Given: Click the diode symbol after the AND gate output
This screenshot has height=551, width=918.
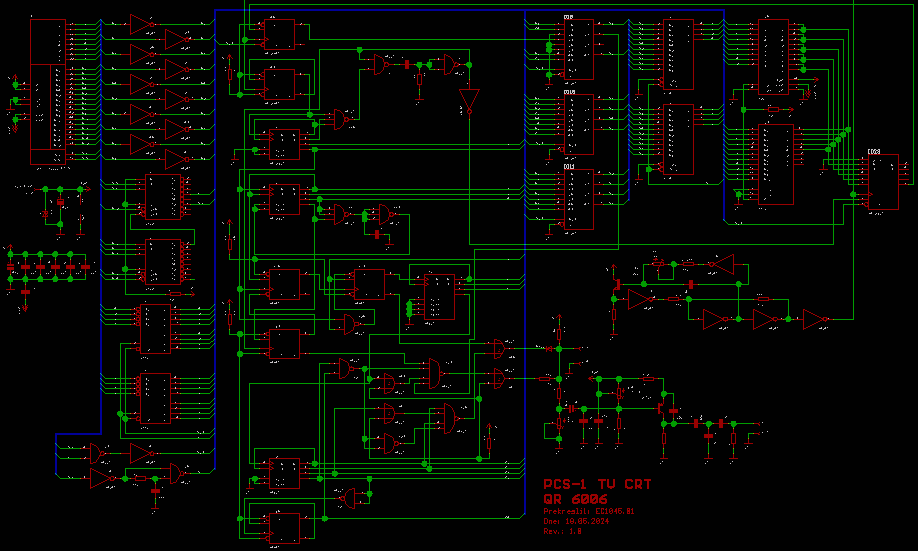Looking at the screenshot, I should point(548,347).
